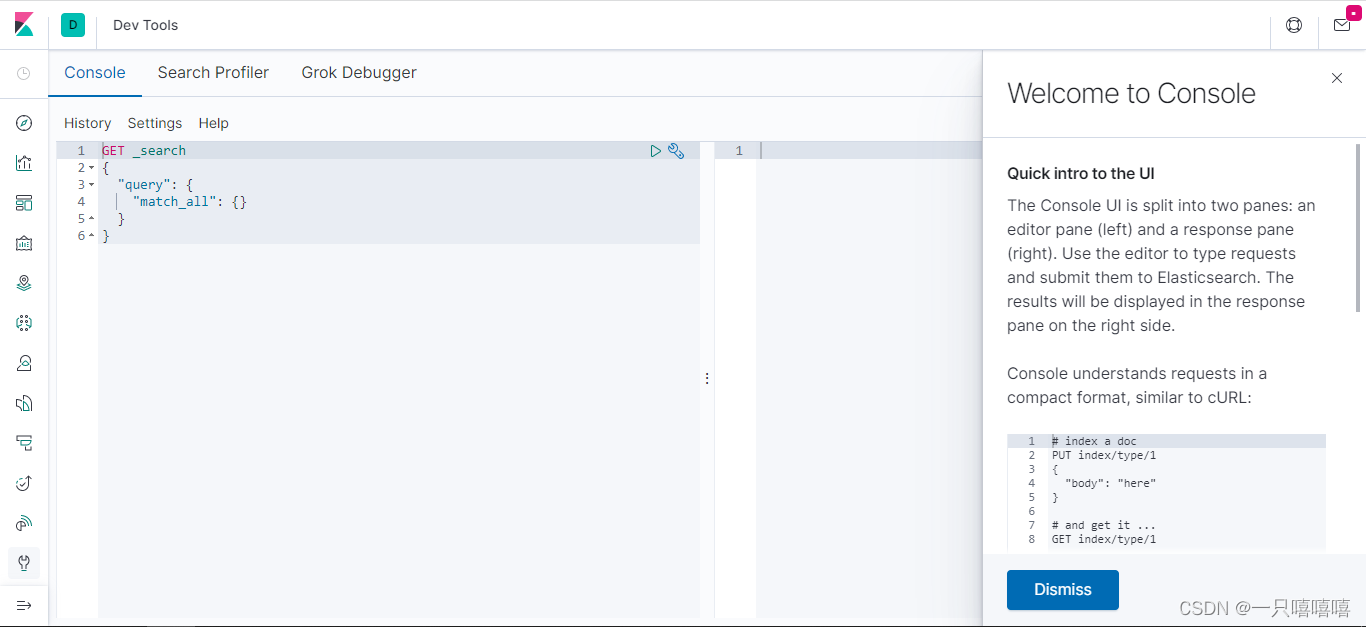Click "# and get it ..." comment line
This screenshot has width=1366, height=627.
(1104, 525)
